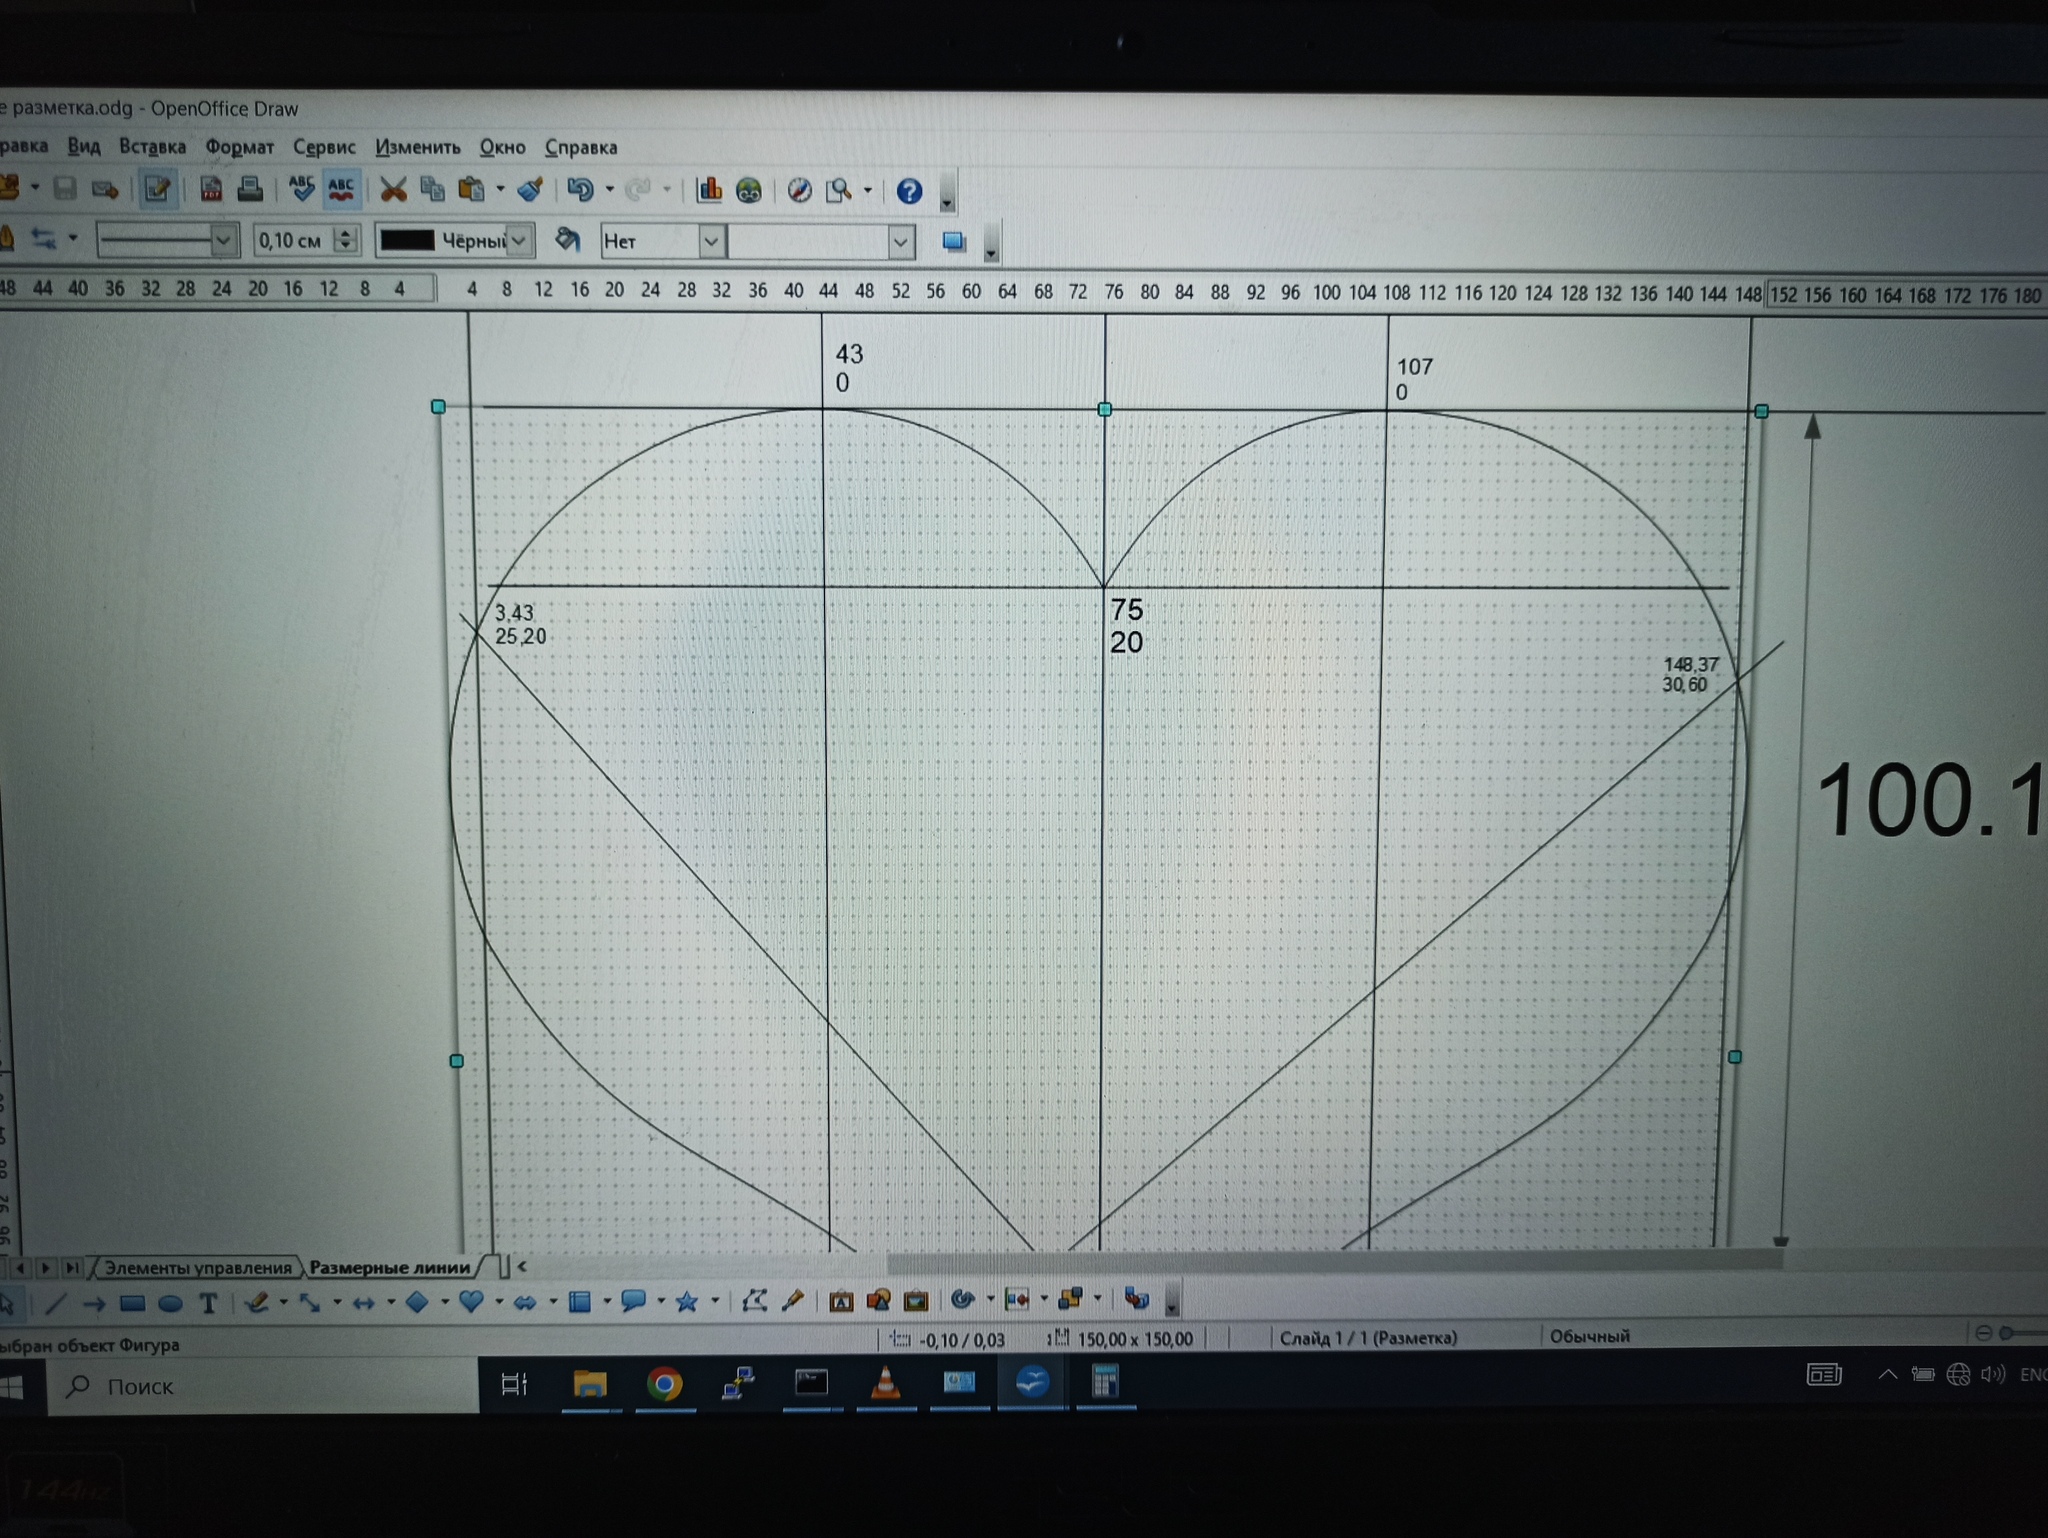Open the Окно menu

[502, 147]
